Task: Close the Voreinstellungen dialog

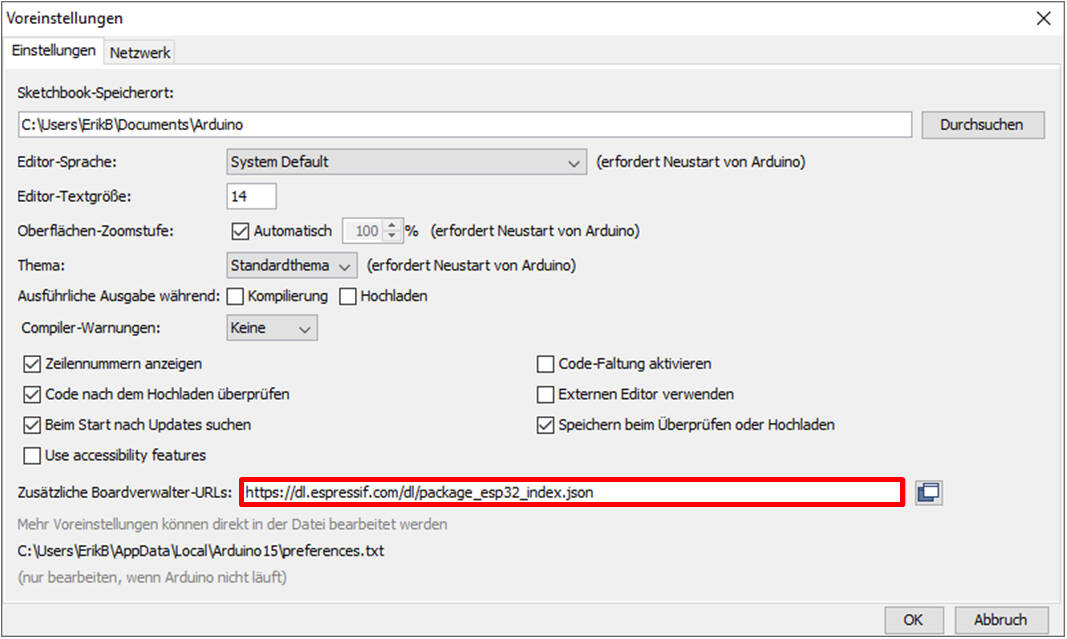Action: click(x=1043, y=18)
